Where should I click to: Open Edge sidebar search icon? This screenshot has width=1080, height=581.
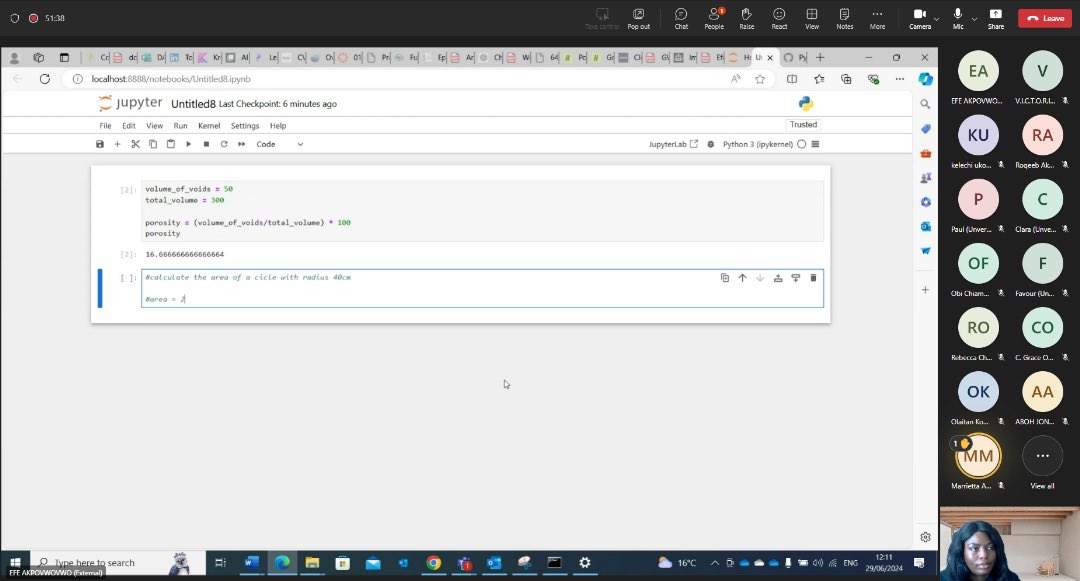[925, 104]
